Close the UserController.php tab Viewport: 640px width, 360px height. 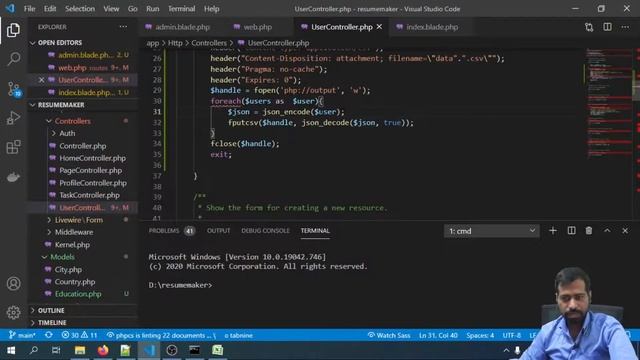point(379,27)
